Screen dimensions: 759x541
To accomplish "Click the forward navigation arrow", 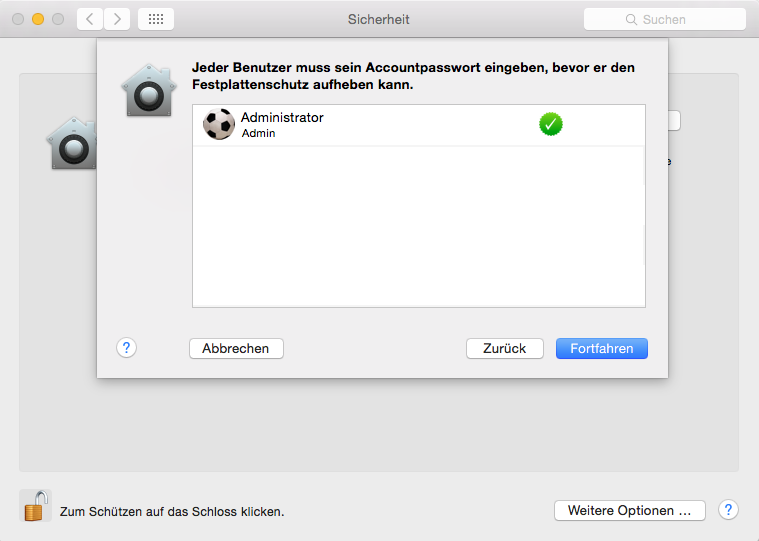I will (x=117, y=19).
